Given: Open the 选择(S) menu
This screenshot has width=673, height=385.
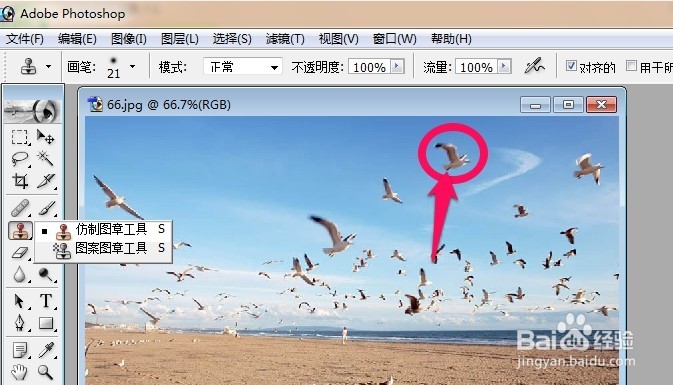Looking at the screenshot, I should point(232,39).
